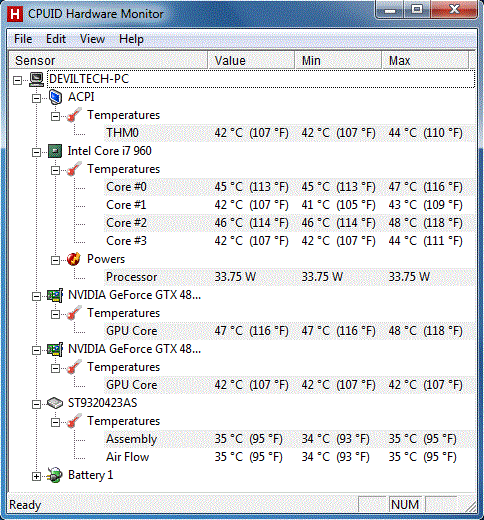Select the THM0 sensor row

(x=289, y=133)
